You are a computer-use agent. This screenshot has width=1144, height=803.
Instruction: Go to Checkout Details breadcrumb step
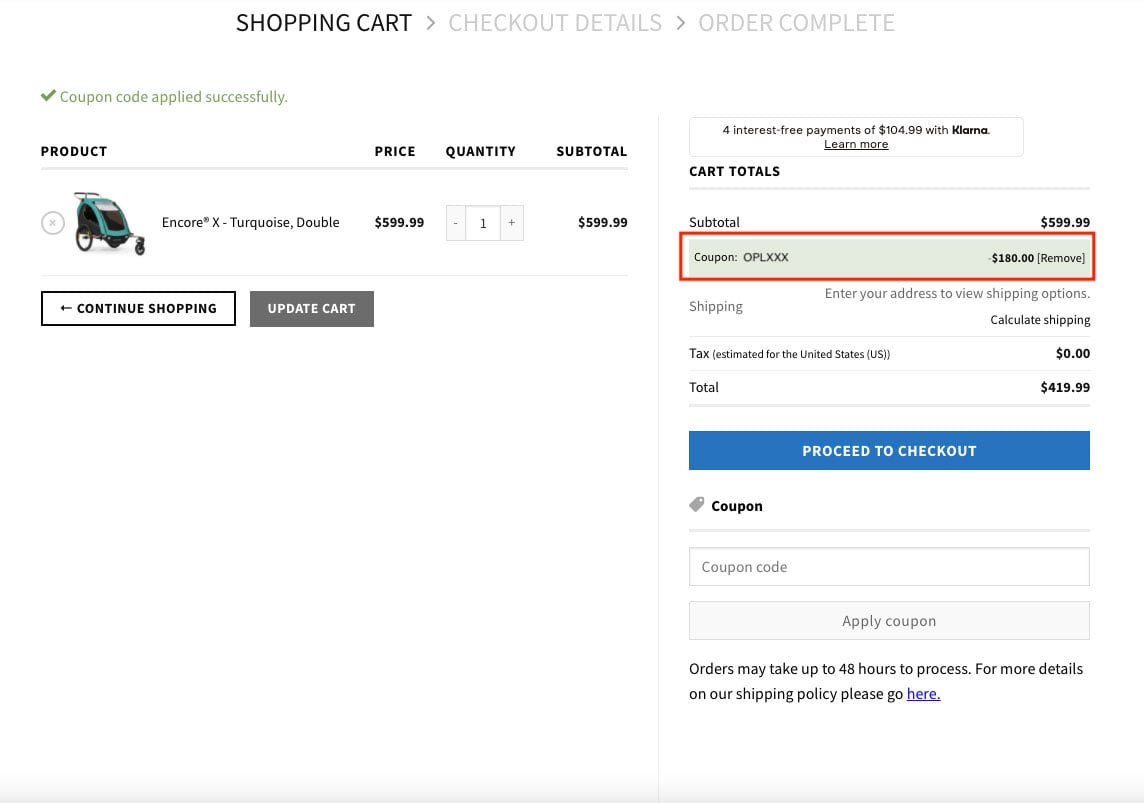coord(554,23)
